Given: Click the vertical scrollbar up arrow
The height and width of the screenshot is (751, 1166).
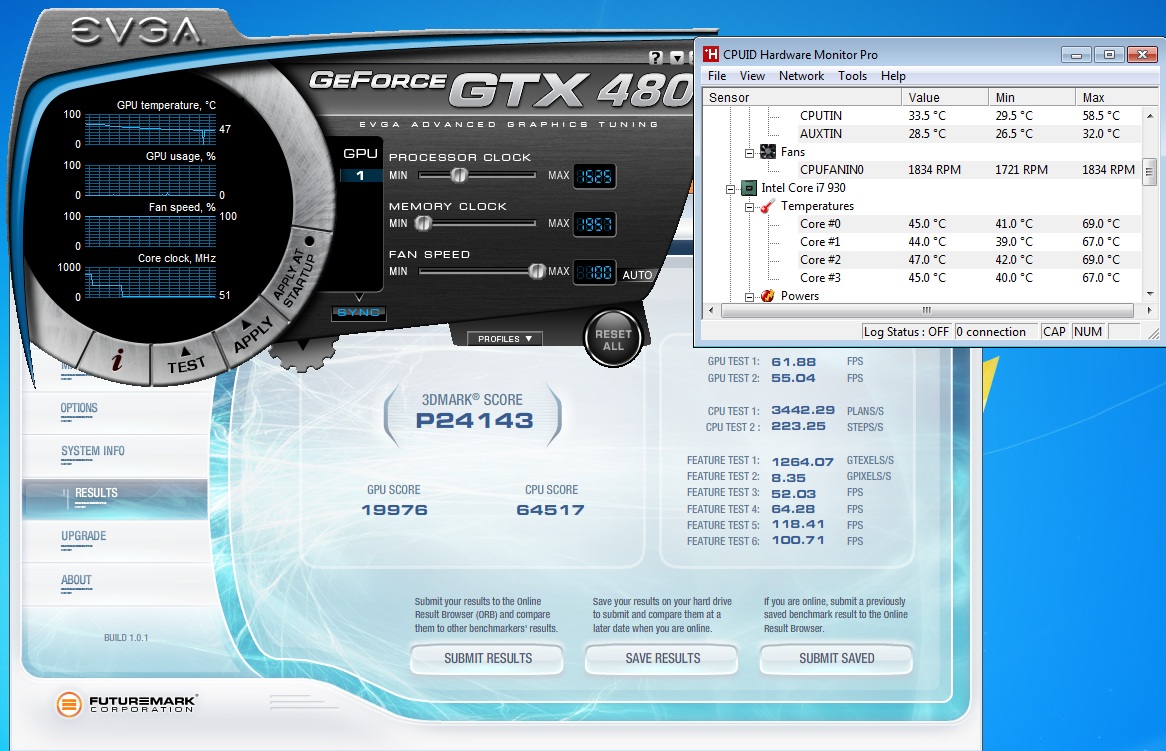Looking at the screenshot, I should click(x=1150, y=115).
